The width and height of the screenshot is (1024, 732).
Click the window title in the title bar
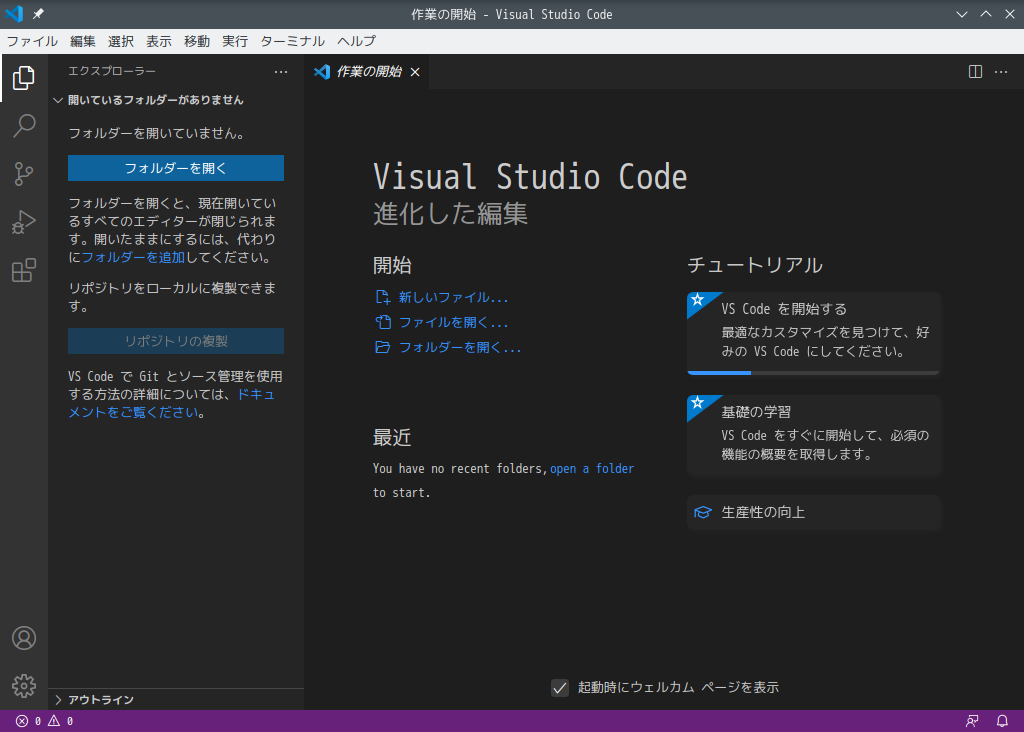[x=512, y=14]
